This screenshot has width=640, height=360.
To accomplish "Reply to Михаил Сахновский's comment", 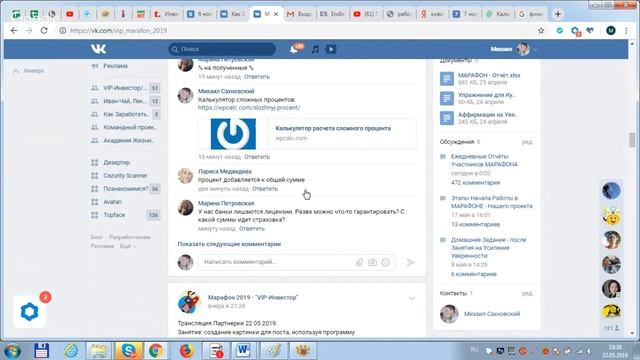I will click(x=257, y=157).
